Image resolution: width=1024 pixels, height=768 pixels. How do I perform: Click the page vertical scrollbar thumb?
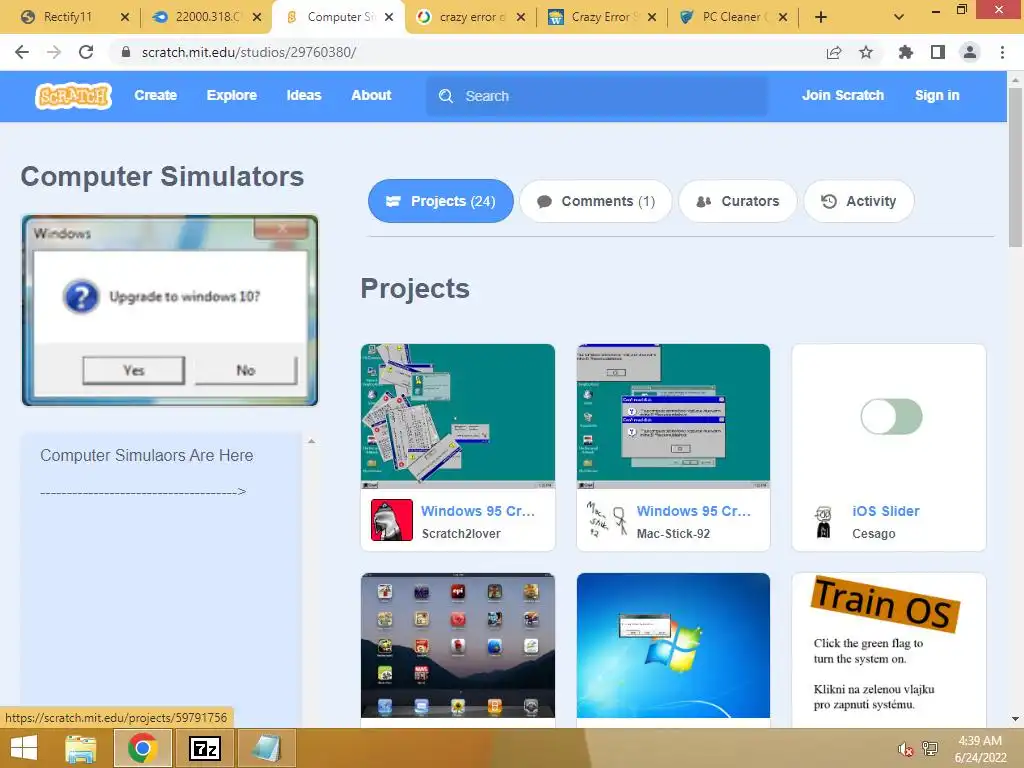[x=1015, y=167]
